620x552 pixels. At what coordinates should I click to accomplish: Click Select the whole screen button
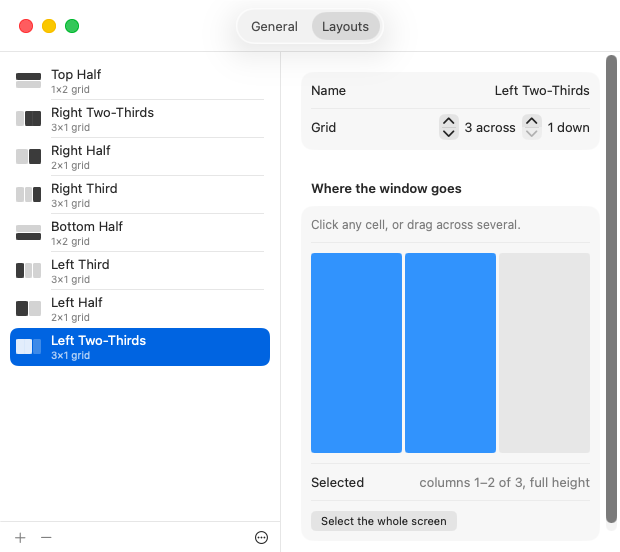pos(384,521)
